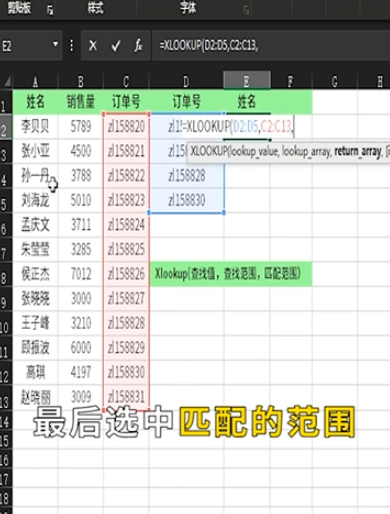This screenshot has width=390, height=514.
Task: Open clipboard group dialog launcher
Action: (50, 10)
